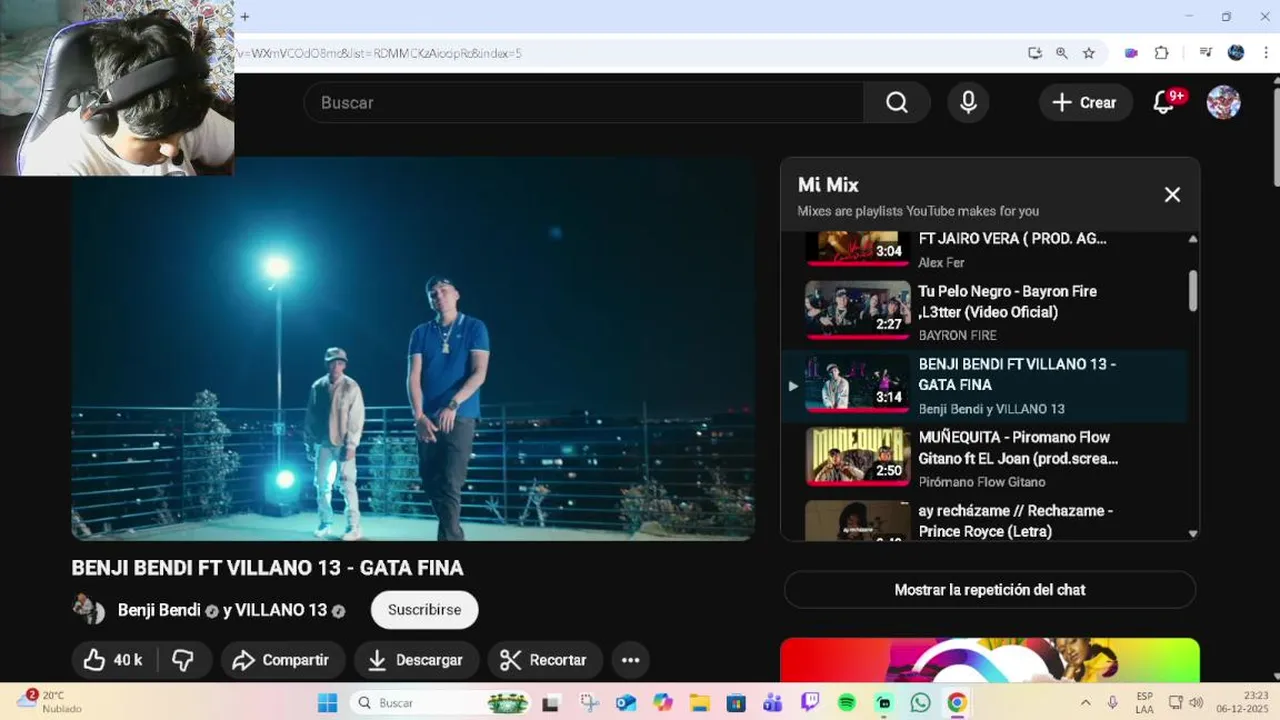The height and width of the screenshot is (720, 1280).
Task: Click the YouTube search magnifier button
Action: [897, 102]
